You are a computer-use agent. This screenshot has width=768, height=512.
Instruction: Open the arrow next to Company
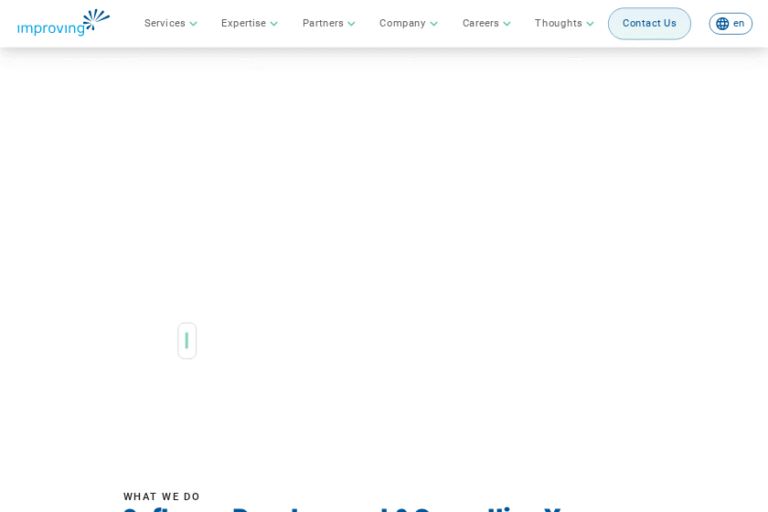click(434, 24)
